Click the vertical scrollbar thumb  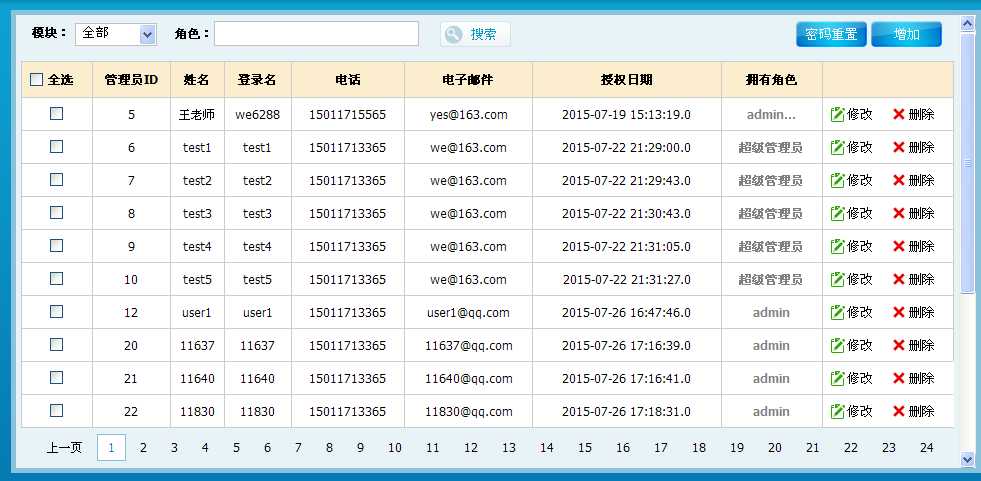(x=968, y=163)
